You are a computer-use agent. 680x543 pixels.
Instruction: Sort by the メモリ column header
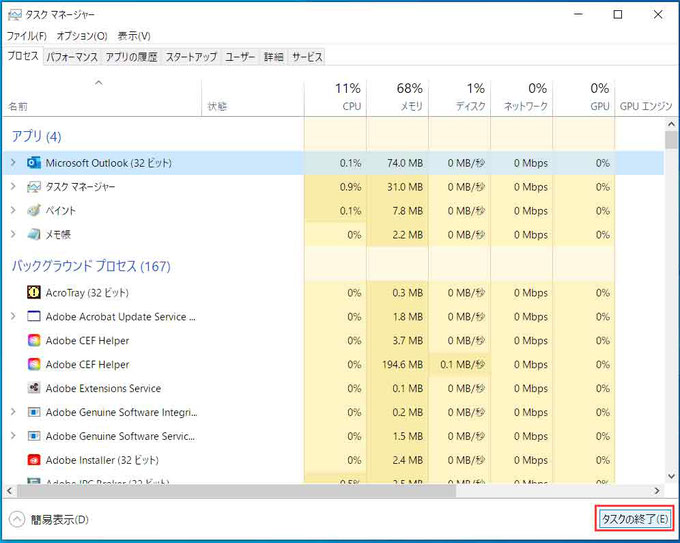(x=397, y=98)
